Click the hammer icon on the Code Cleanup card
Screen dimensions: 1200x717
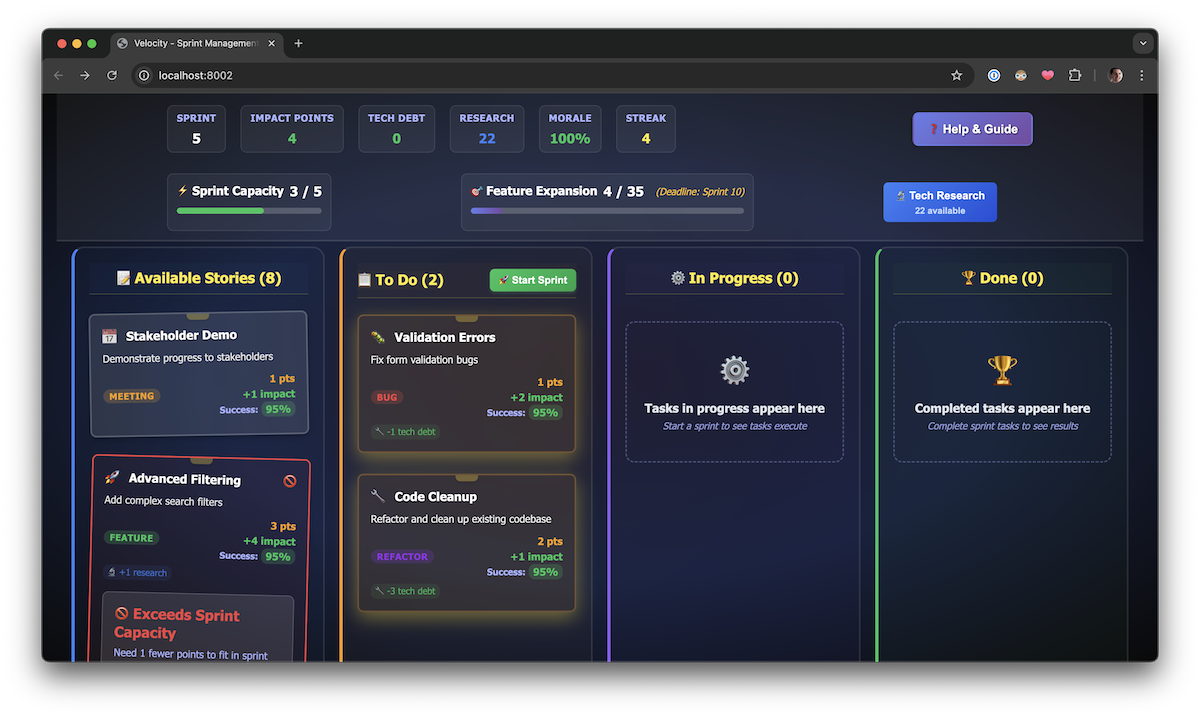(380, 495)
